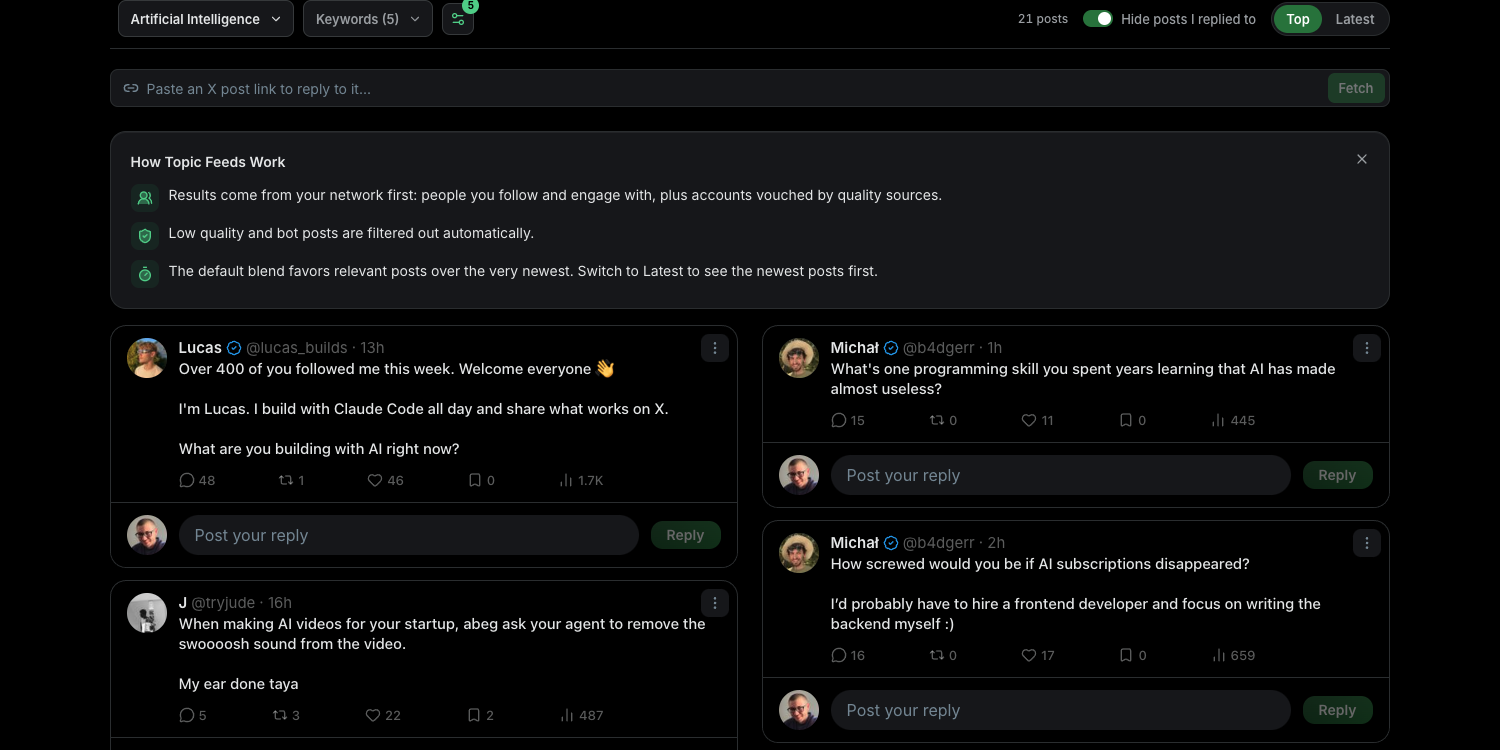Open the @lucas_builds handle link
This screenshot has width=1500, height=750.
pos(297,348)
